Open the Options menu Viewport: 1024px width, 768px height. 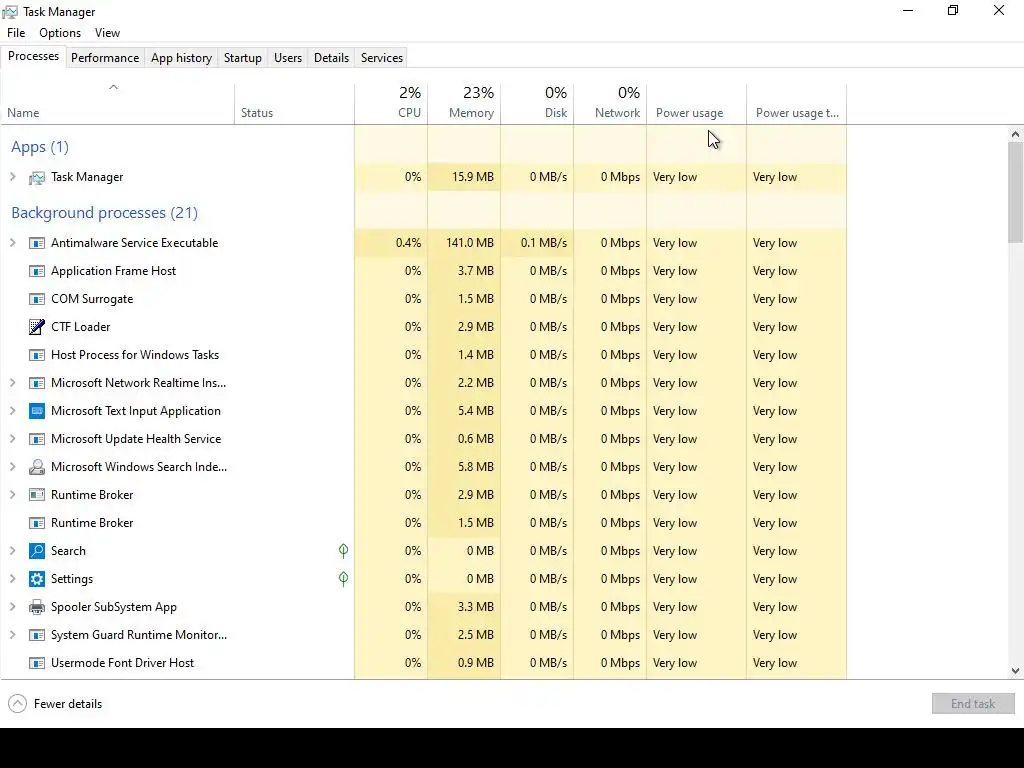60,33
